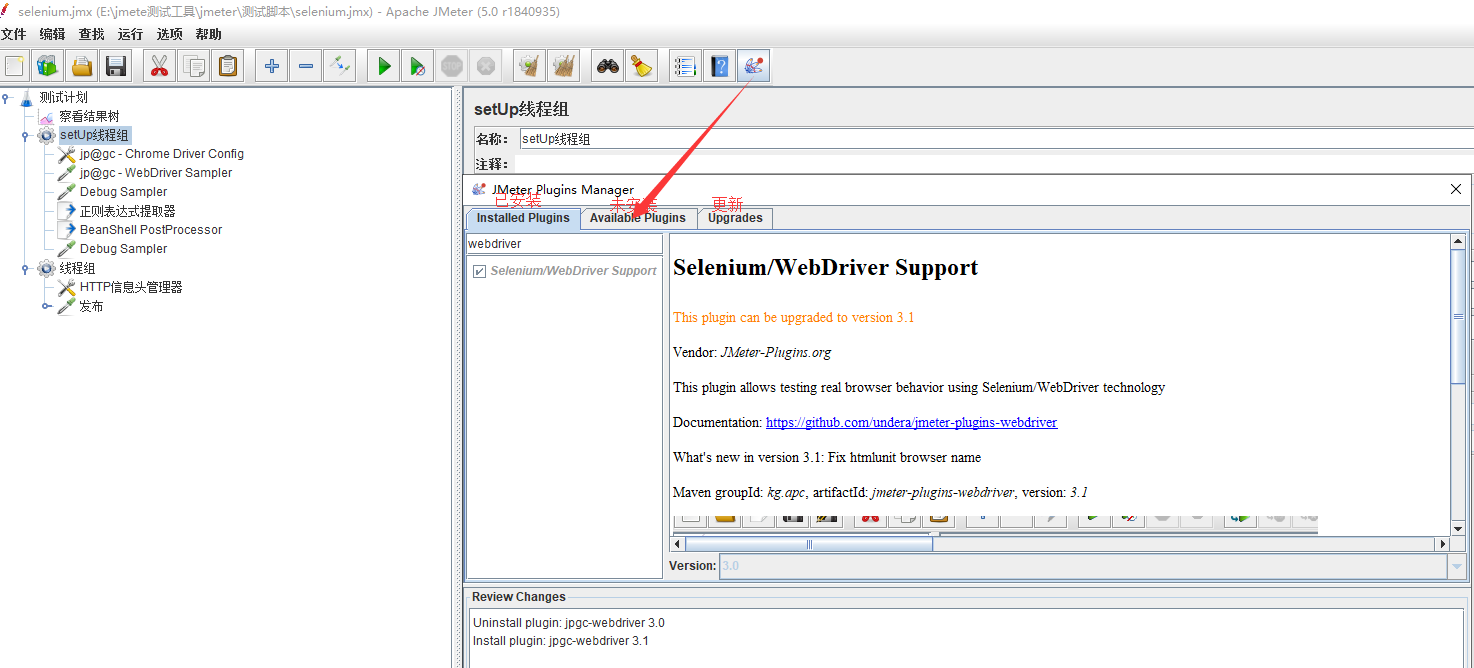Click Install plugin: jpgc-webdriver 3.1 text
This screenshot has width=1474, height=668.
coord(560,641)
